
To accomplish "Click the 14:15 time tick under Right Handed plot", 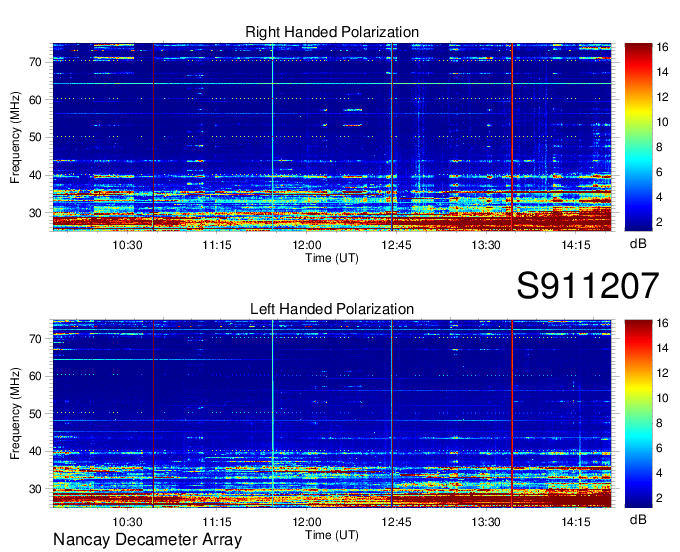I will click(x=576, y=245).
